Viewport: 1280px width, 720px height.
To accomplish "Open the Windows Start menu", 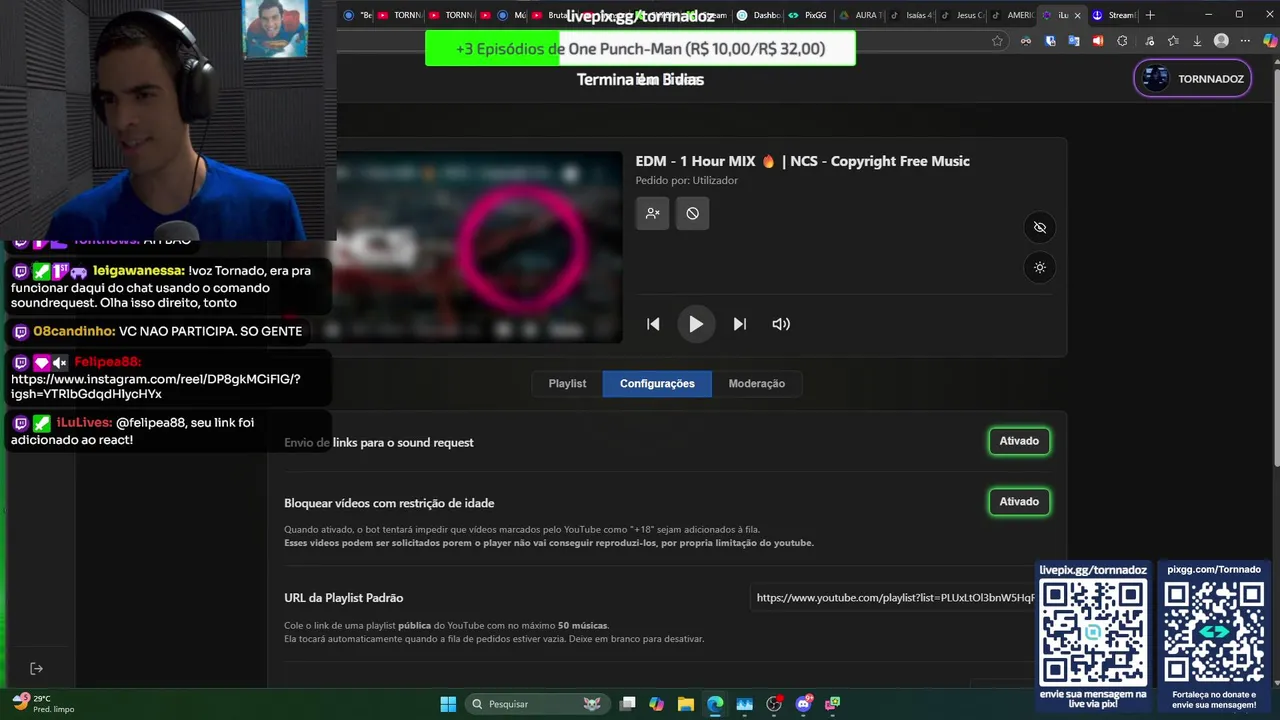I will tap(448, 704).
